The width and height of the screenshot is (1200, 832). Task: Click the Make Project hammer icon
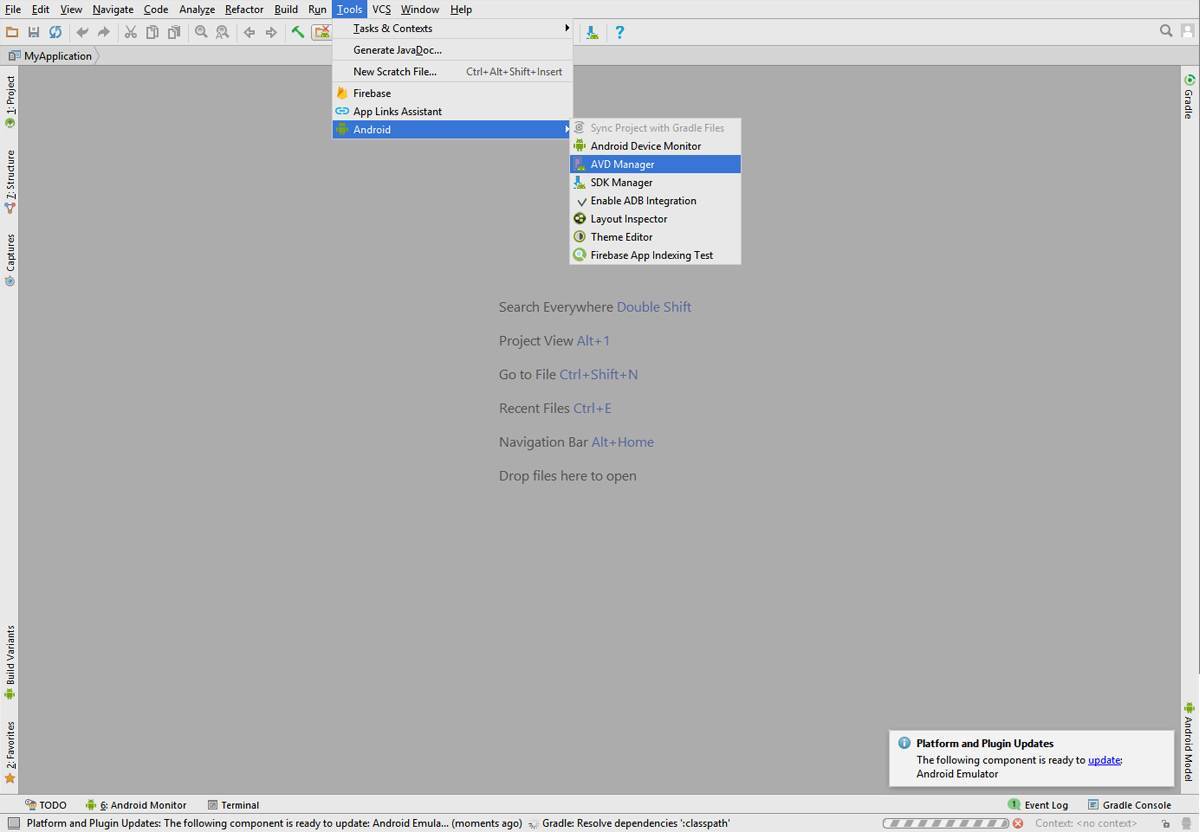pos(298,32)
